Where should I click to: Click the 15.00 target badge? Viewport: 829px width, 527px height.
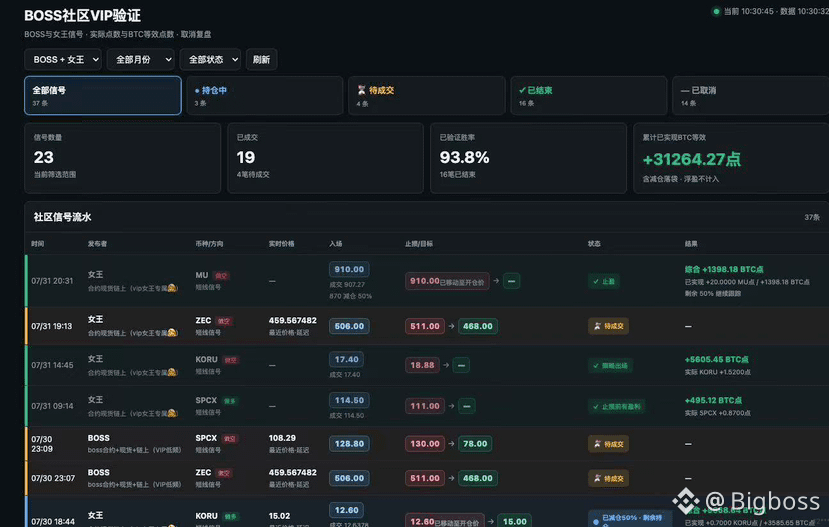[x=514, y=522]
